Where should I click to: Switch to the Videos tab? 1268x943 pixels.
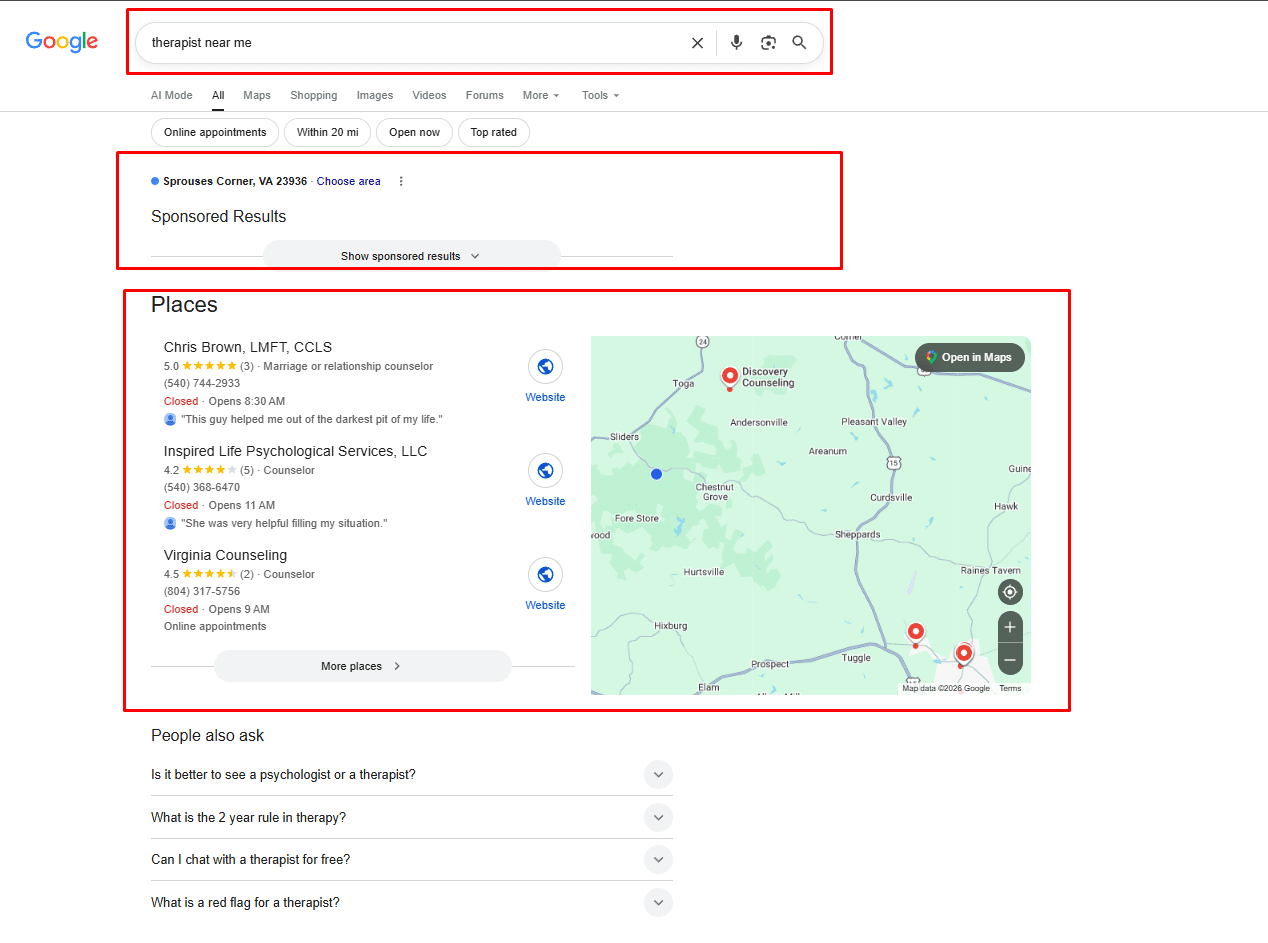(429, 95)
